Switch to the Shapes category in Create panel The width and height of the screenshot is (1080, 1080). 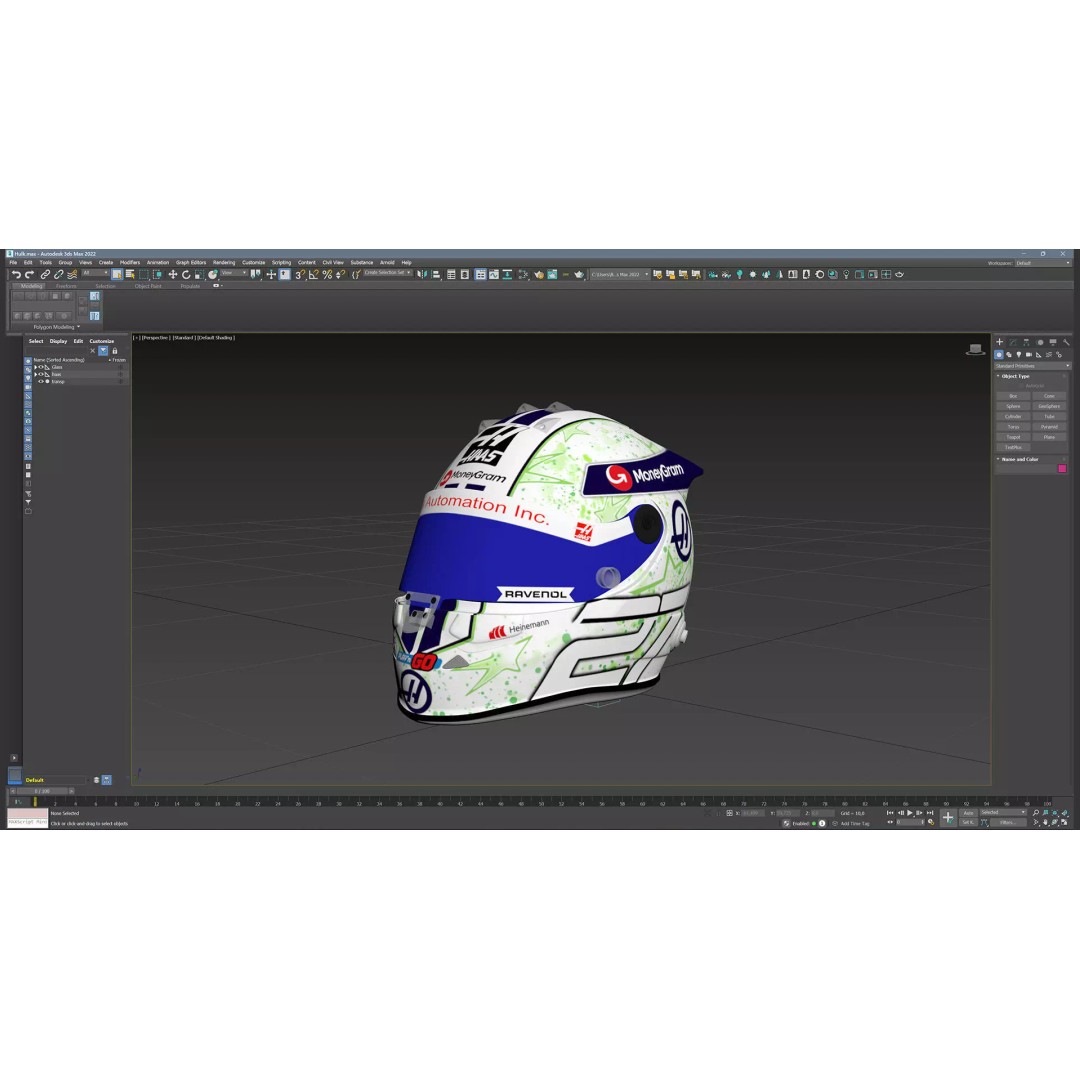click(x=1009, y=355)
